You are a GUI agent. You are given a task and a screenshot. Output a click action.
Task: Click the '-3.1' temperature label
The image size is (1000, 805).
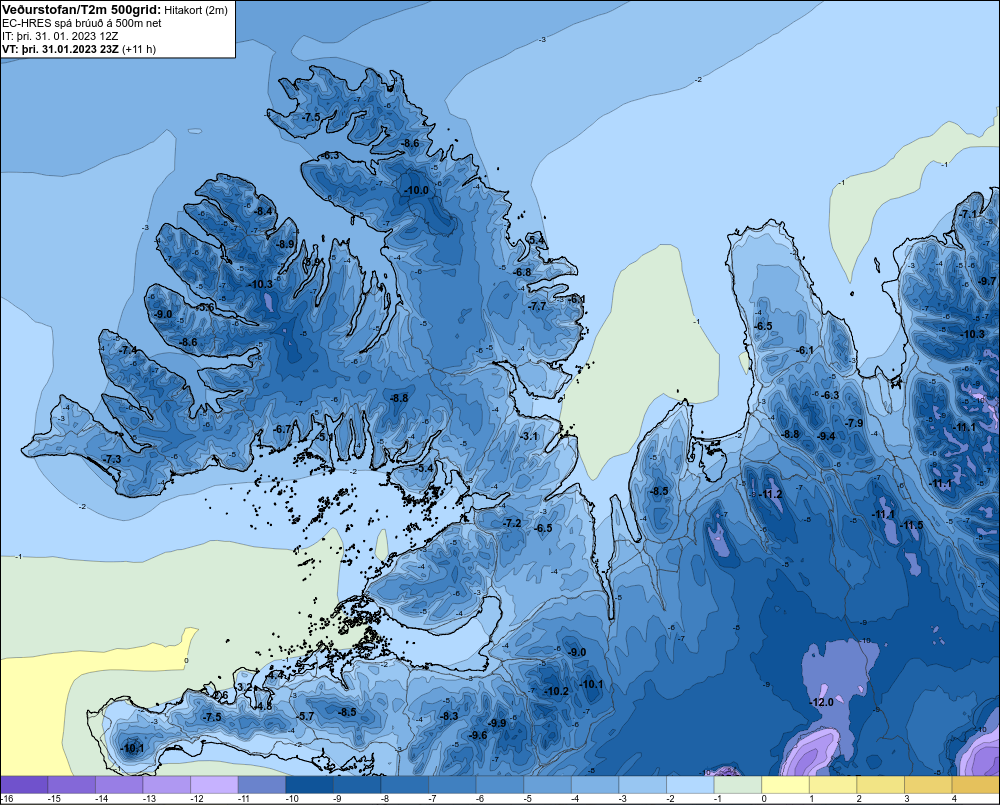[x=529, y=436]
